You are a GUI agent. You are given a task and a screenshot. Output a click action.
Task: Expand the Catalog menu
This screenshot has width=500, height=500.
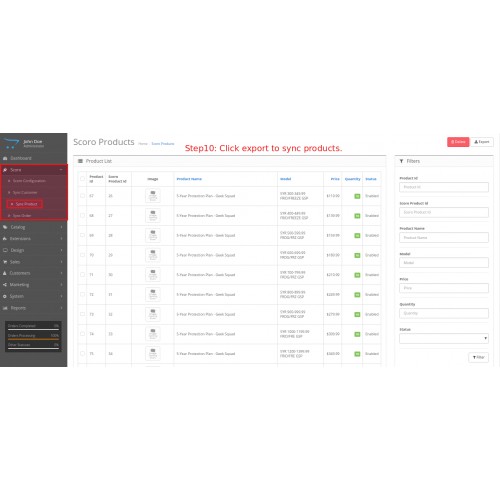pos(33,227)
